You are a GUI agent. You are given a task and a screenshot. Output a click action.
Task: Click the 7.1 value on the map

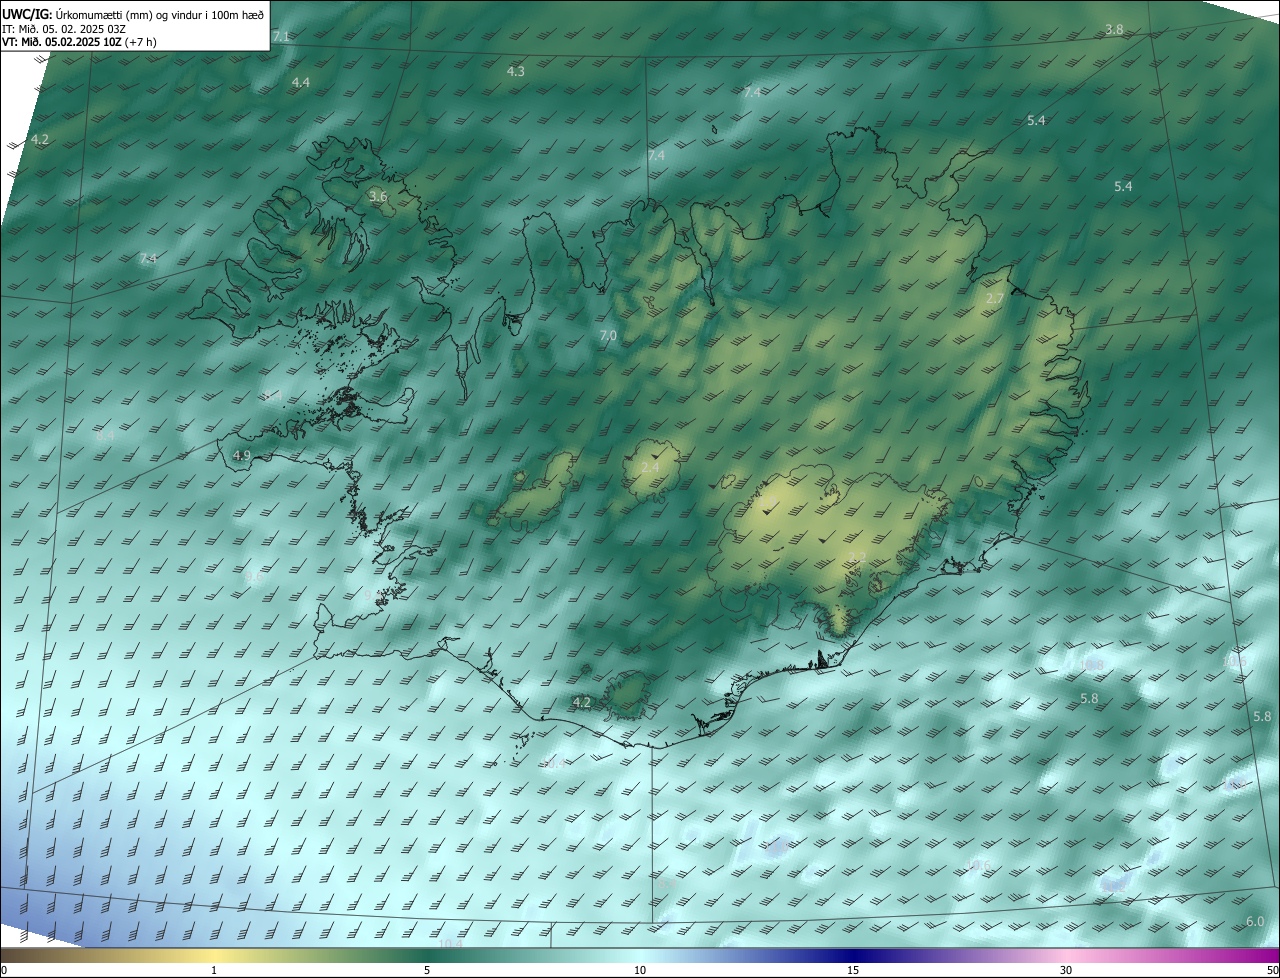pos(281,36)
